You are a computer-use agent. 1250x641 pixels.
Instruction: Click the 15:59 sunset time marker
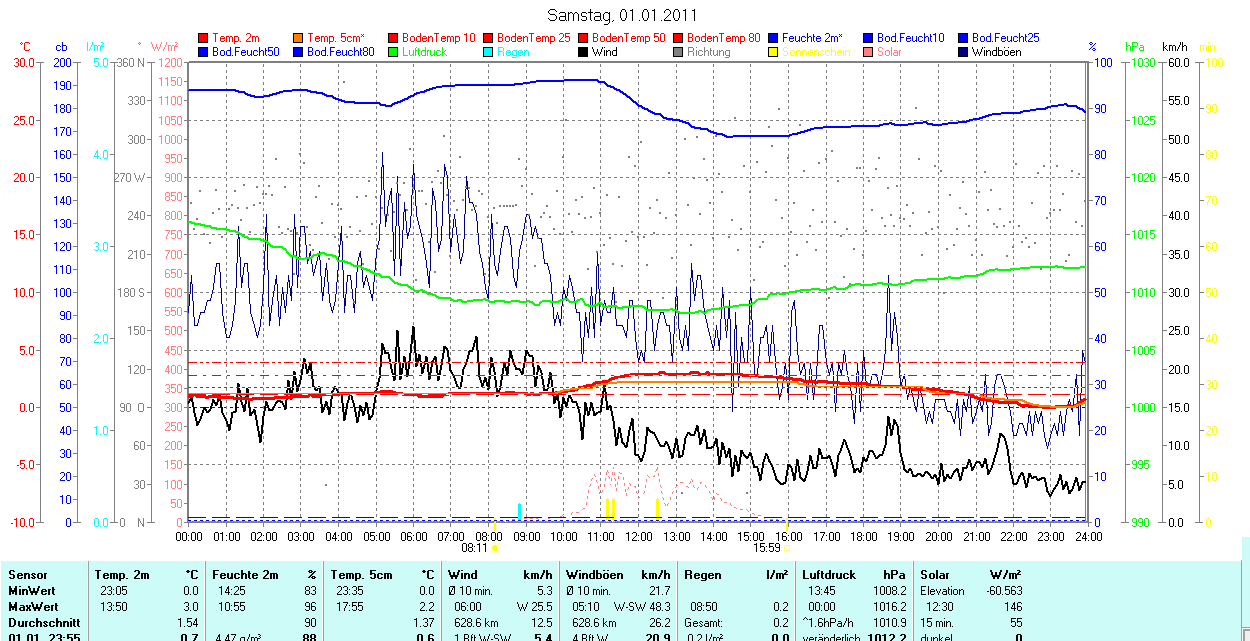click(x=766, y=548)
